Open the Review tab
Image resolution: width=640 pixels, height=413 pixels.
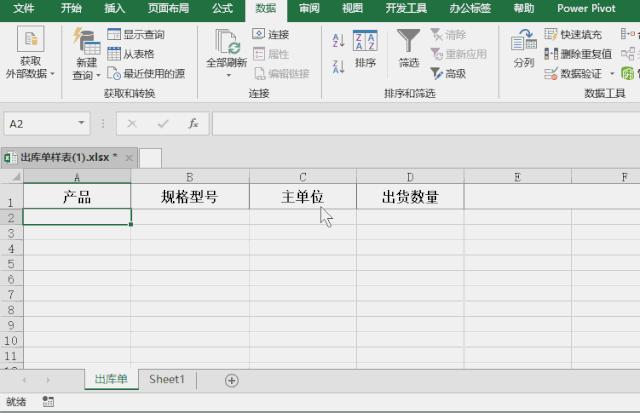(x=309, y=8)
